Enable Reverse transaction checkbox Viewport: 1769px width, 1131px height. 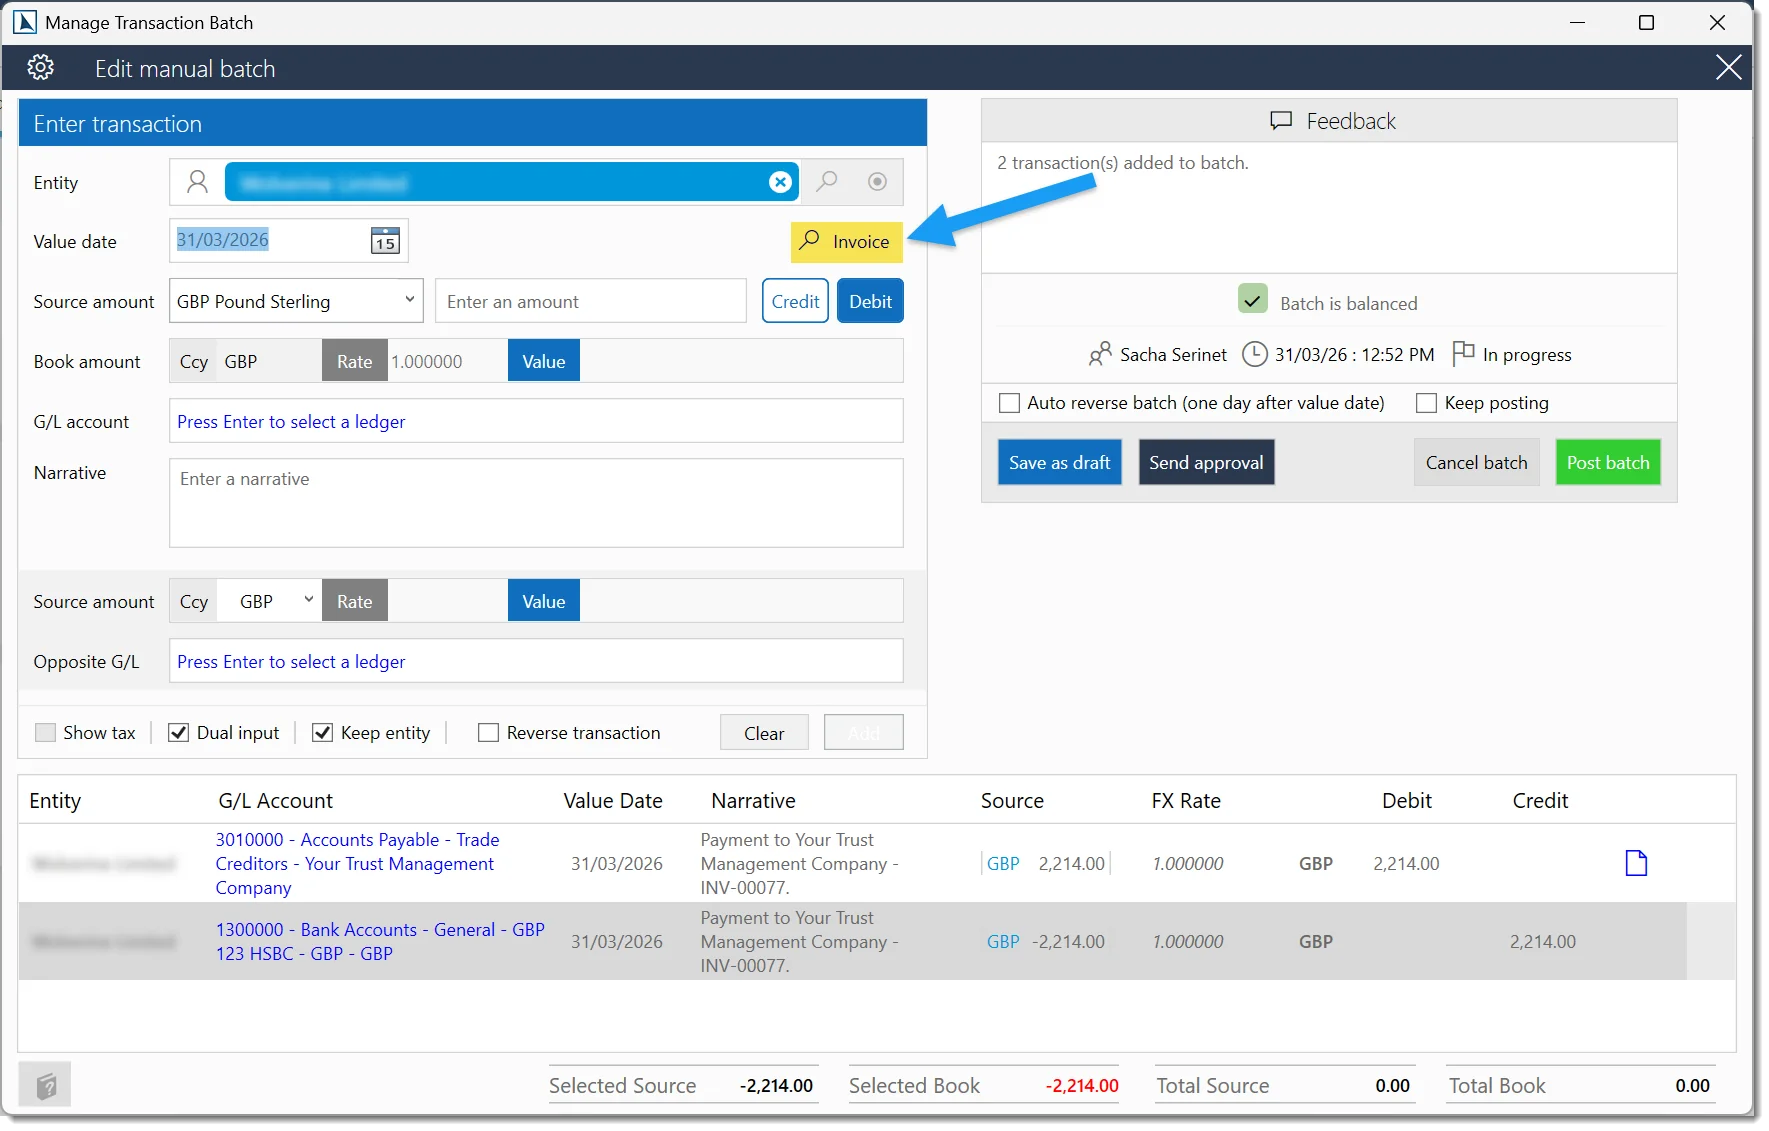click(x=488, y=732)
